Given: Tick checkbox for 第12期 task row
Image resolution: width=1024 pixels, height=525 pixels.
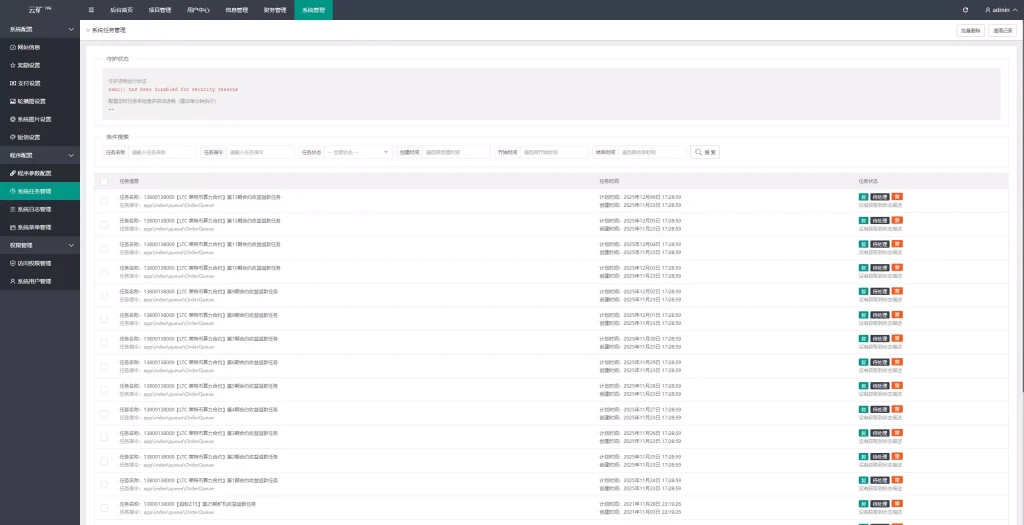Looking at the screenshot, I should click(x=104, y=224).
